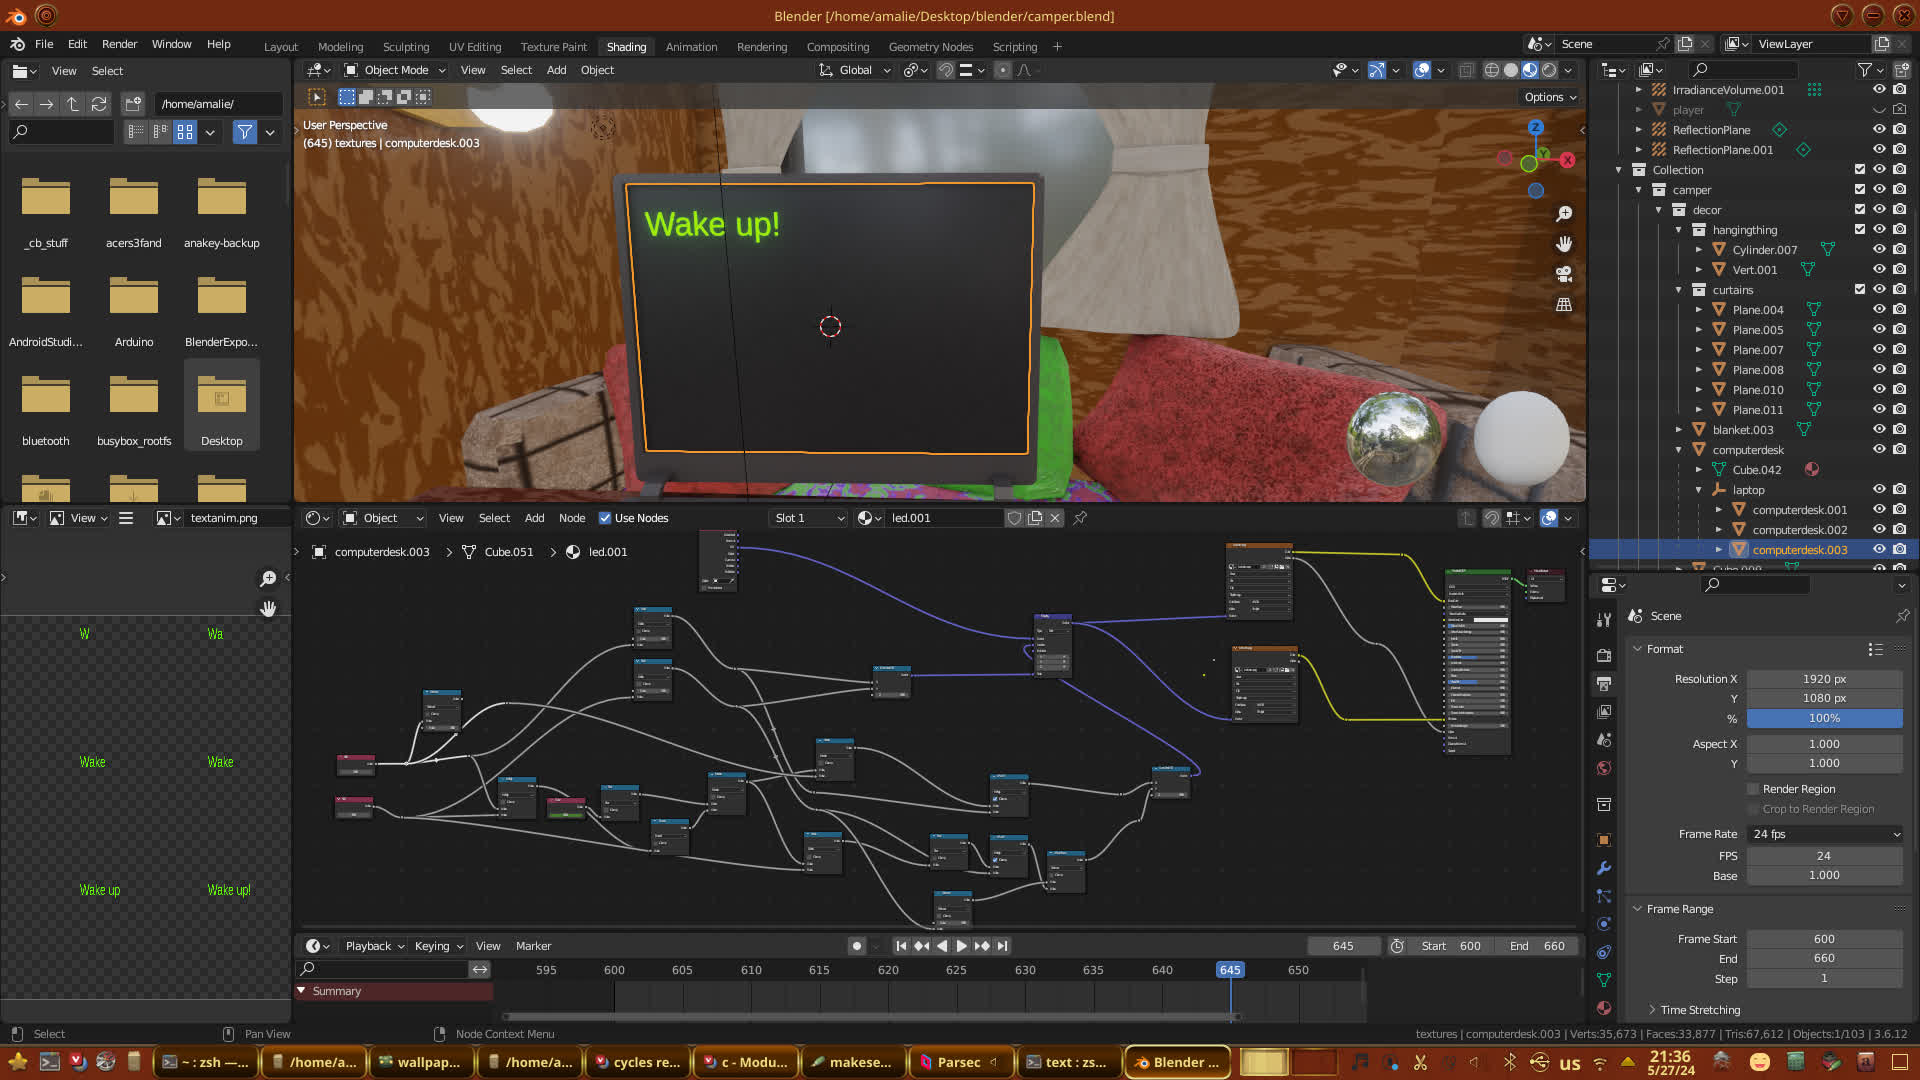This screenshot has height=1080, width=1920.
Task: Toggle the Use Nodes checkbox
Action: coord(605,518)
